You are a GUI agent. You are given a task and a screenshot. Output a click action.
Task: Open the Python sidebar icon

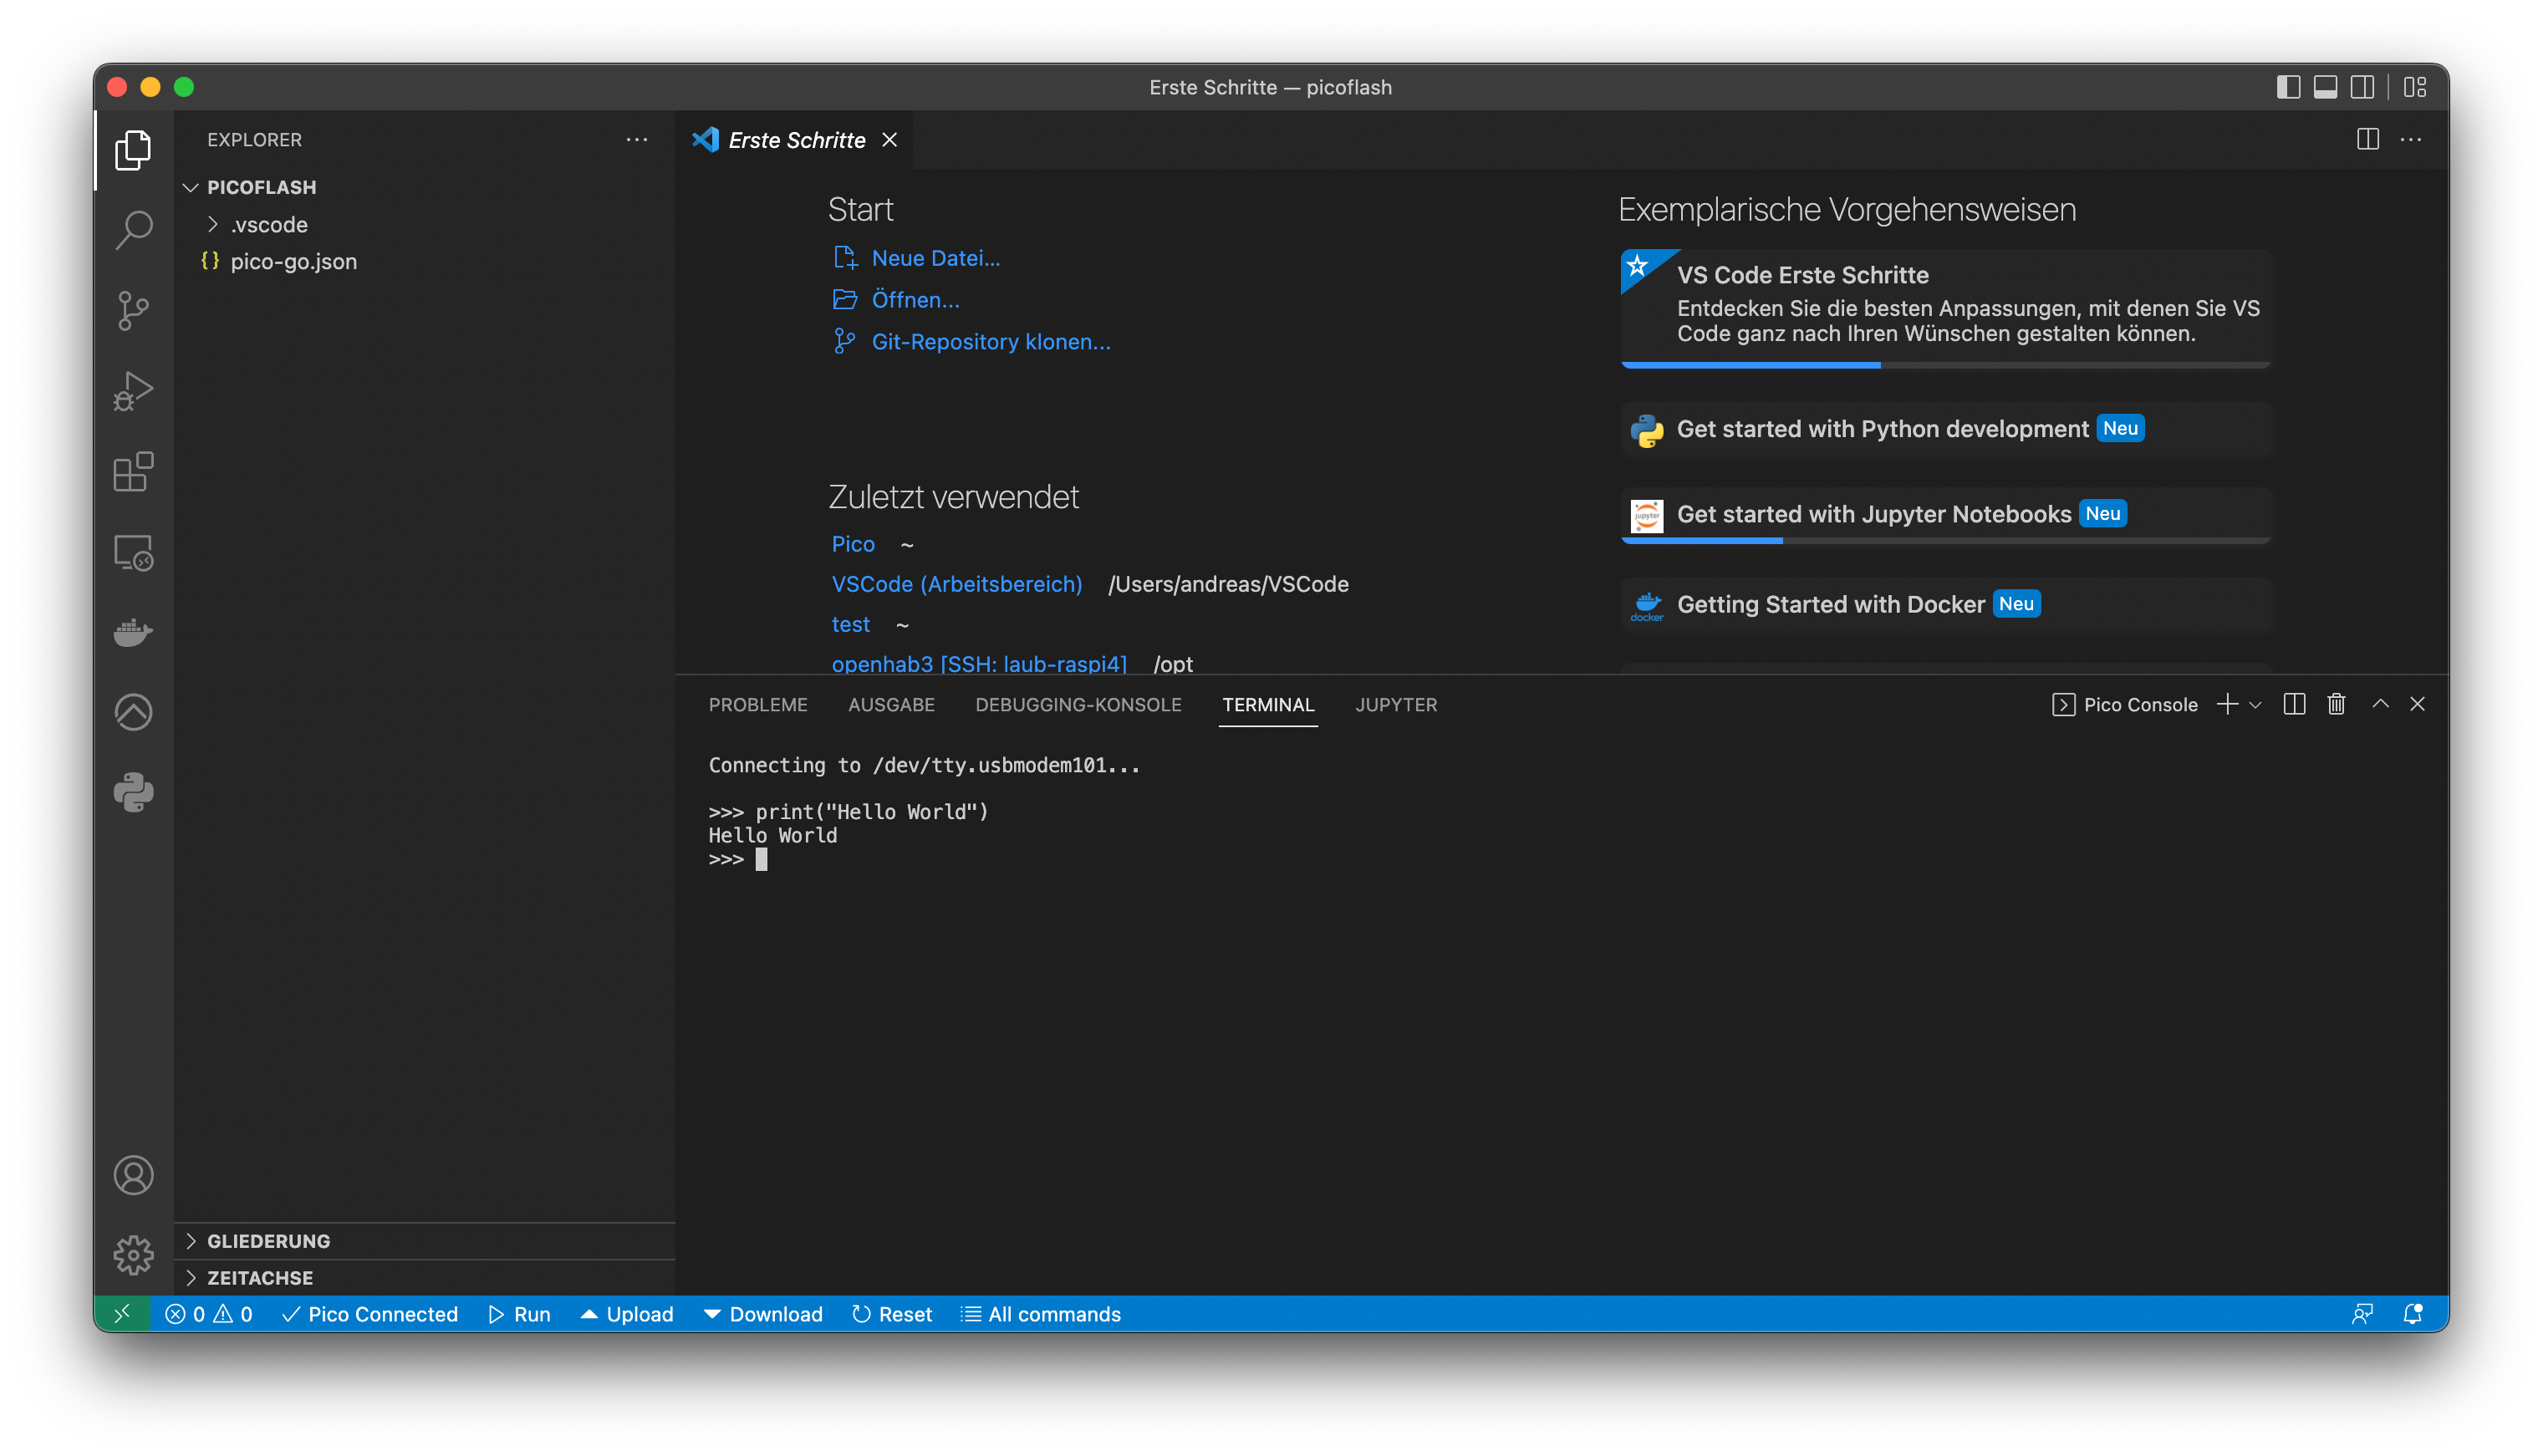133,793
